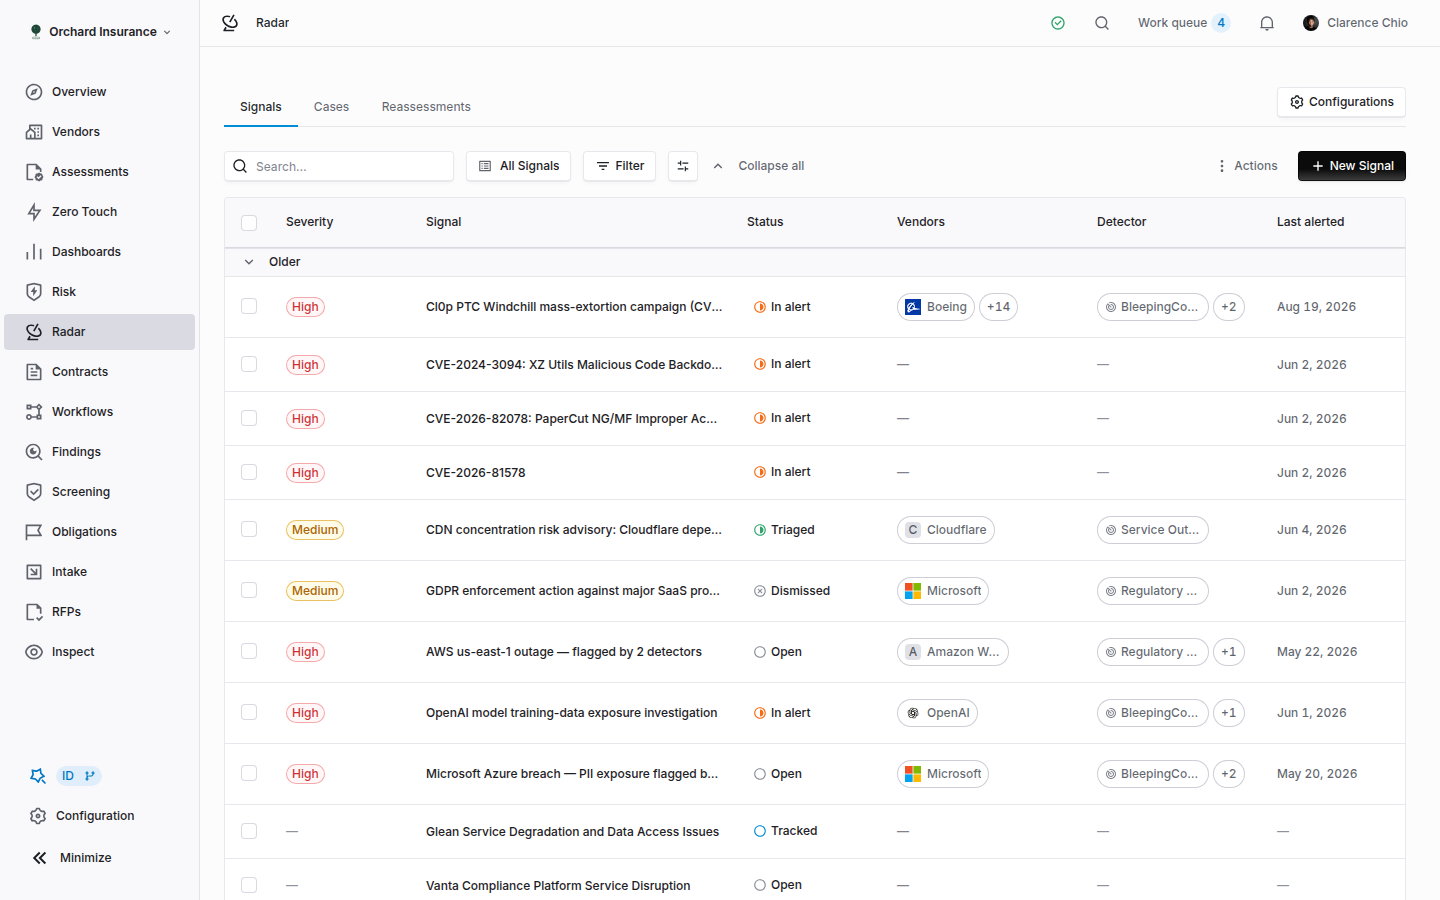Open the Cloudflare vendor chip
Screen dimensions: 1440x900
point(946,530)
